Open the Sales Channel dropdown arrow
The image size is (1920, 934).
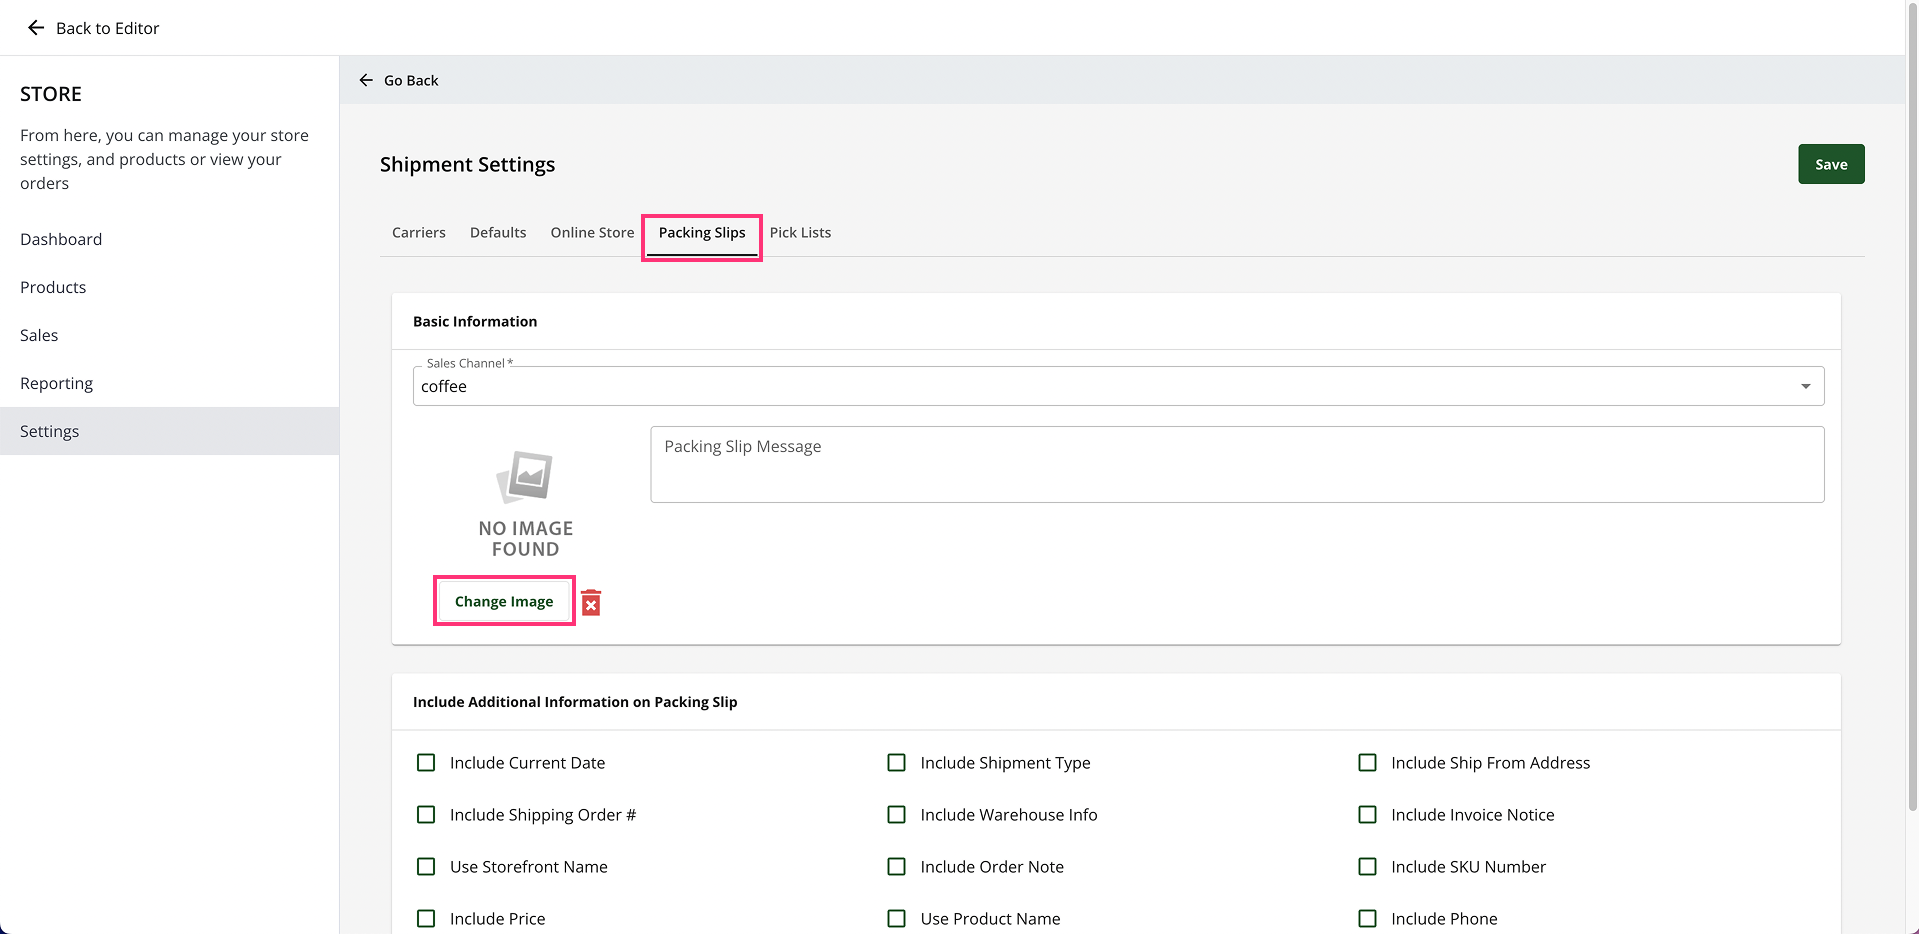[1805, 387]
